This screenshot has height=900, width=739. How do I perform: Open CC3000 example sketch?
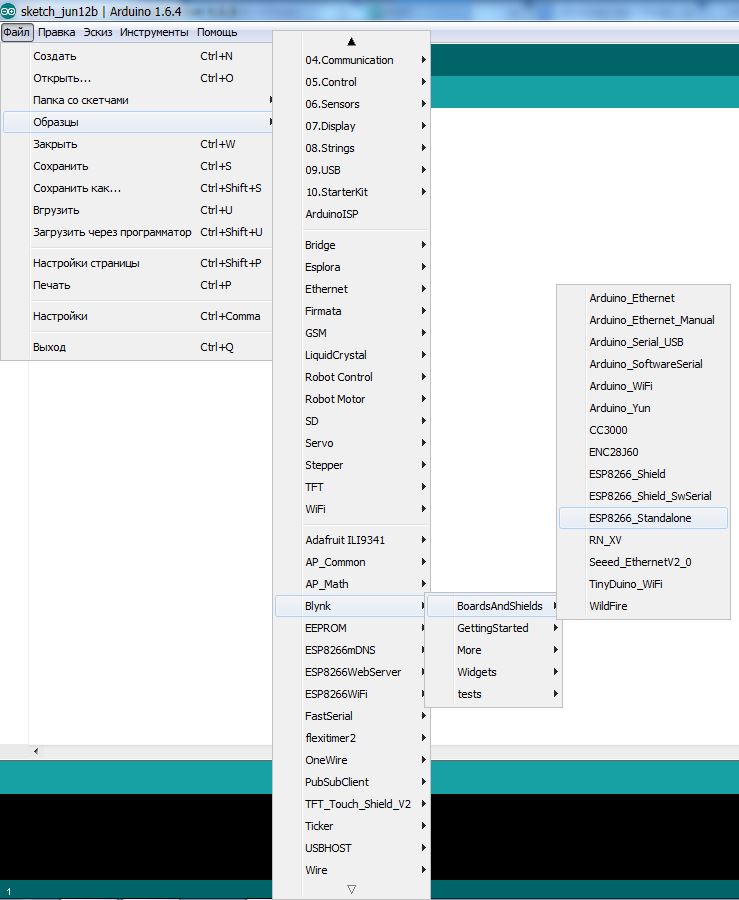click(x=643, y=430)
